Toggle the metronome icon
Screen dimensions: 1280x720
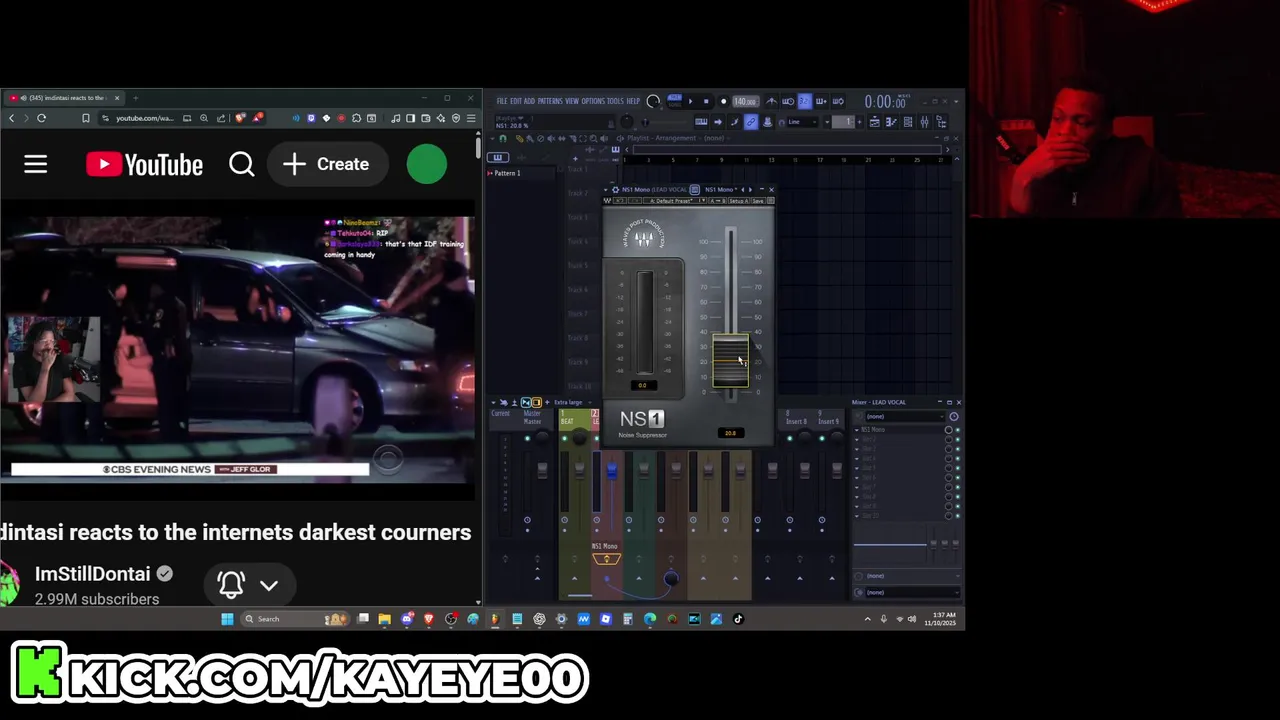pyautogui.click(x=772, y=101)
